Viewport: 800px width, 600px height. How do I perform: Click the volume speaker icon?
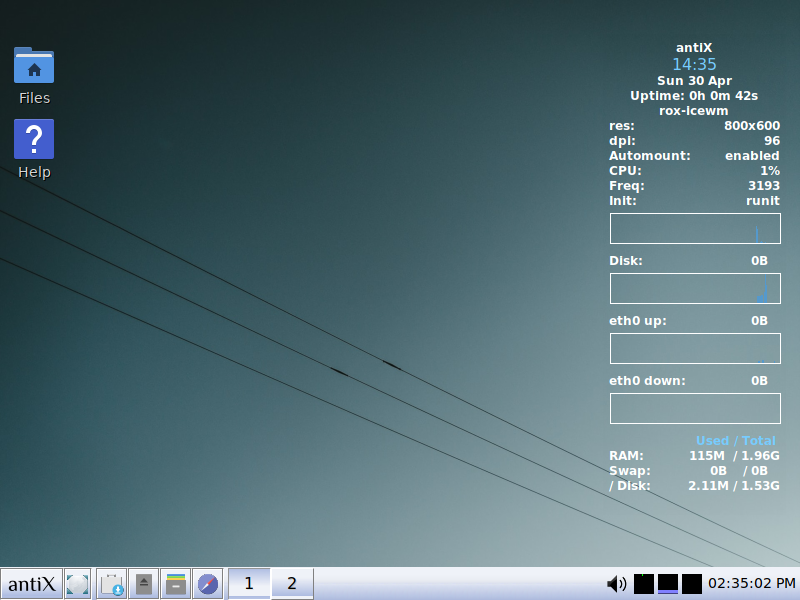pos(617,583)
